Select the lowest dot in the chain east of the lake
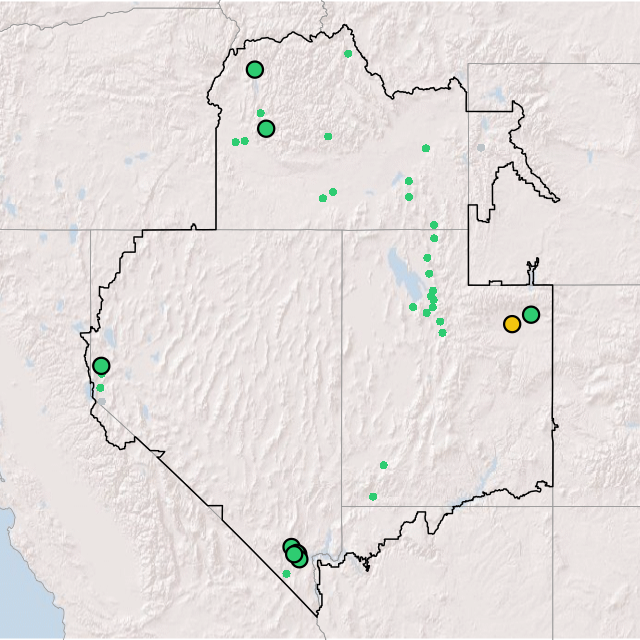This screenshot has height=640, width=640. (x=442, y=333)
